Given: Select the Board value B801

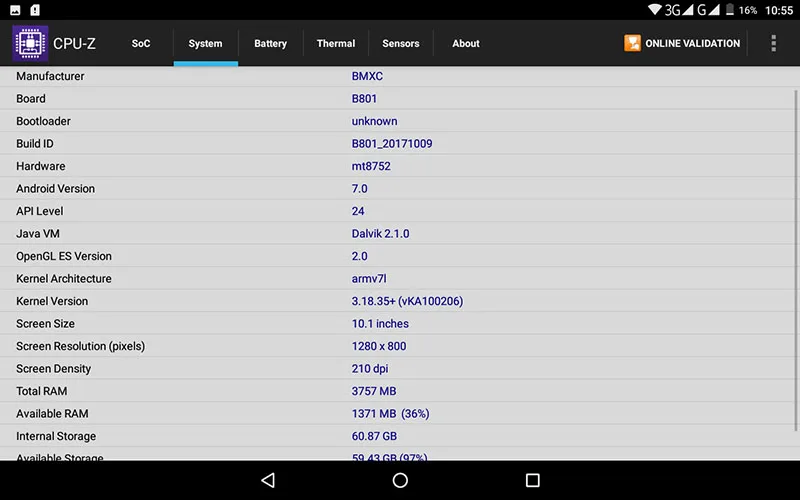Looking at the screenshot, I should click(364, 98).
